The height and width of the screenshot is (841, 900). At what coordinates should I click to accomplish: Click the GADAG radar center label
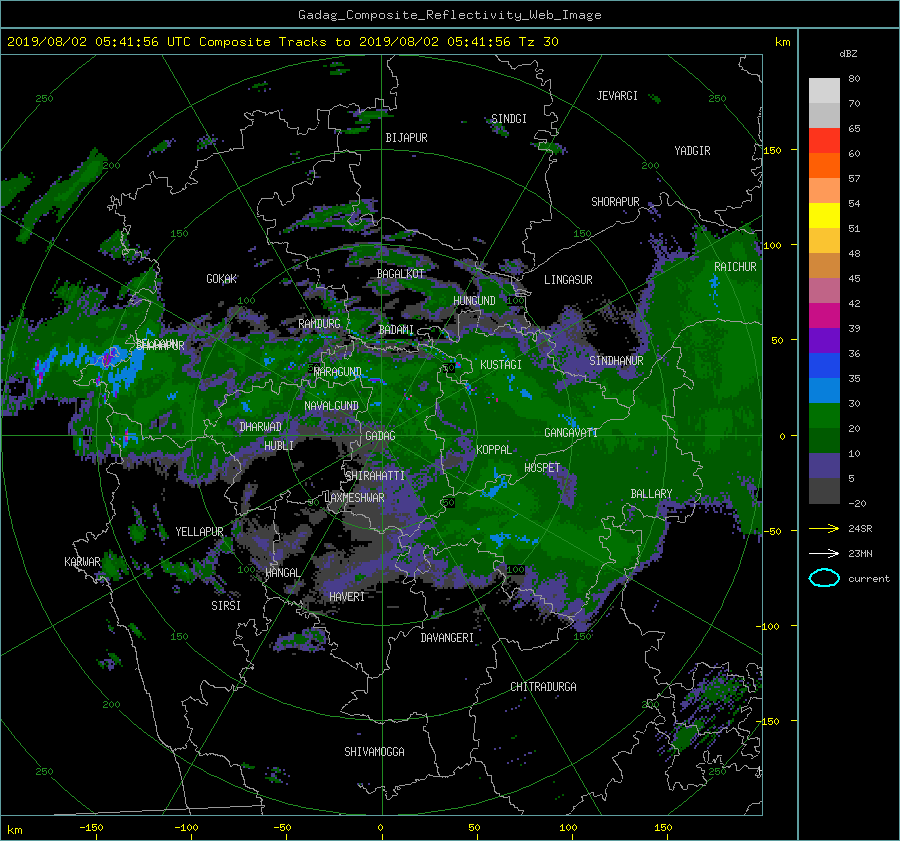coord(381,436)
